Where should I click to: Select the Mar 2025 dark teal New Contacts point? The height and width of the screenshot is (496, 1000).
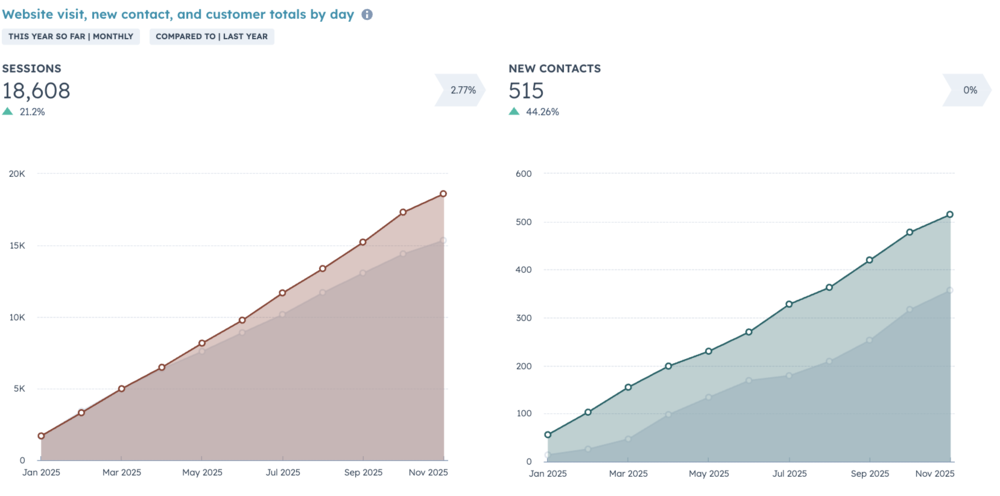click(628, 387)
